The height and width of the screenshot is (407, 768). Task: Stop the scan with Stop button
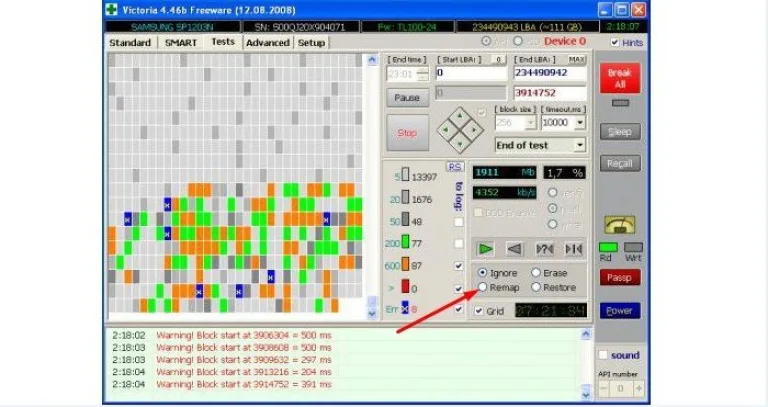[x=407, y=133]
